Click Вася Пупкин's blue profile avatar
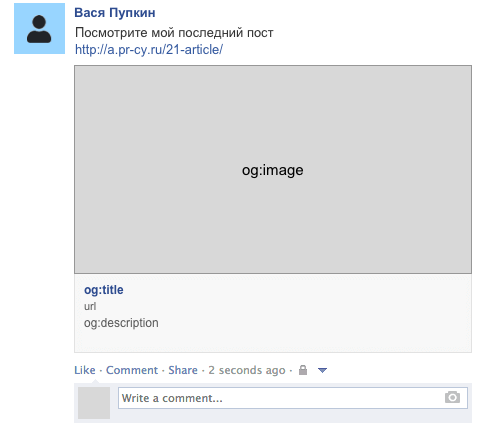Screen dimensions: 487x429 pyautogui.click(x=39, y=29)
